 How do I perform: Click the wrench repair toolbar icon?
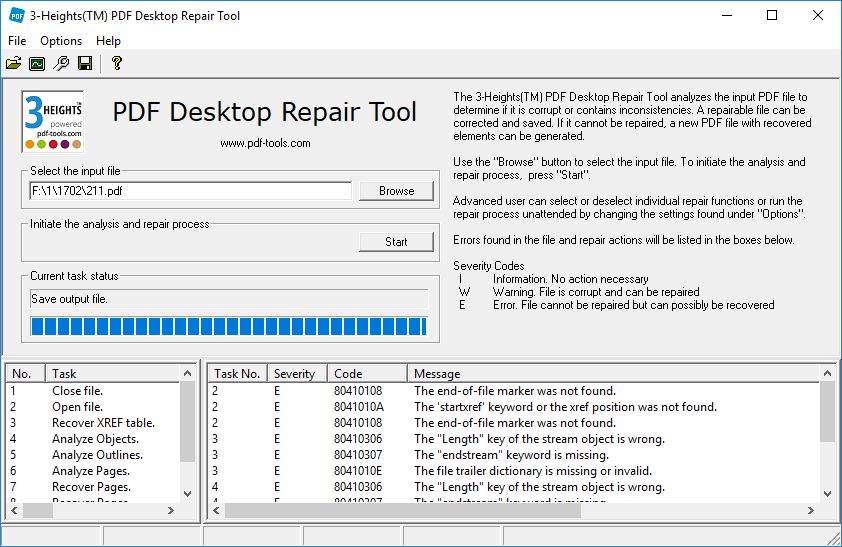pyautogui.click(x=61, y=63)
